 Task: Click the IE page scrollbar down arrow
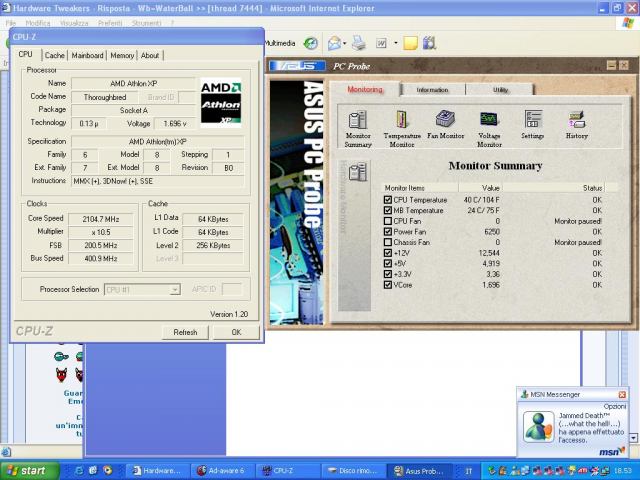tap(633, 438)
